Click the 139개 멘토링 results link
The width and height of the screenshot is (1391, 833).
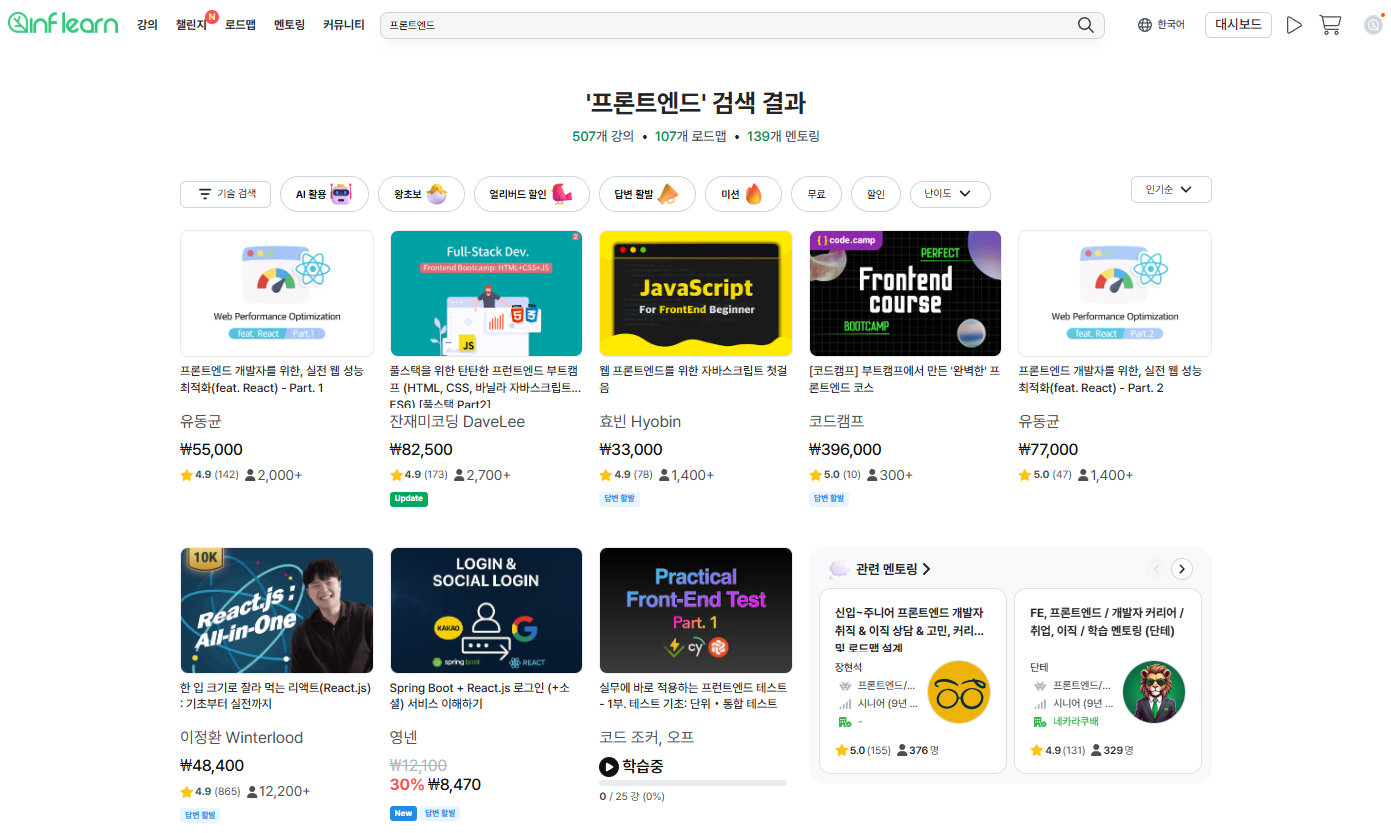point(783,136)
